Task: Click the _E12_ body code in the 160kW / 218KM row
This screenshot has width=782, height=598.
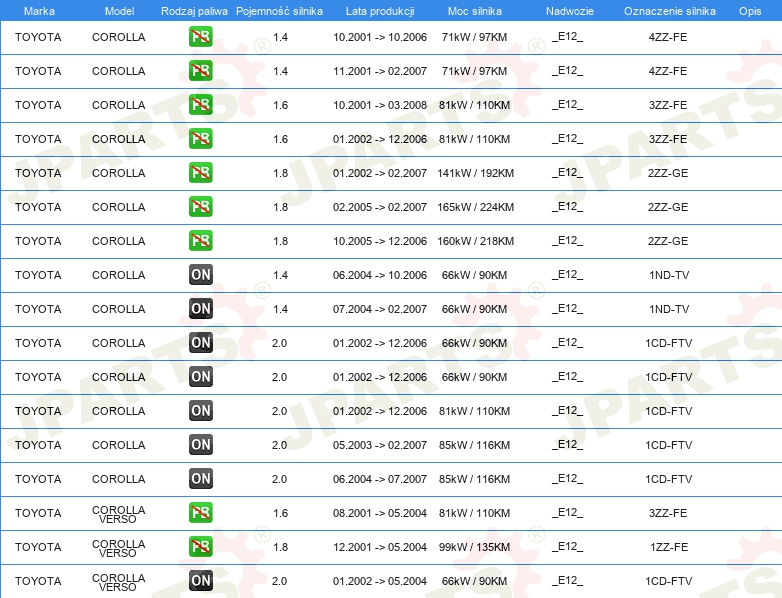Action: pos(567,241)
